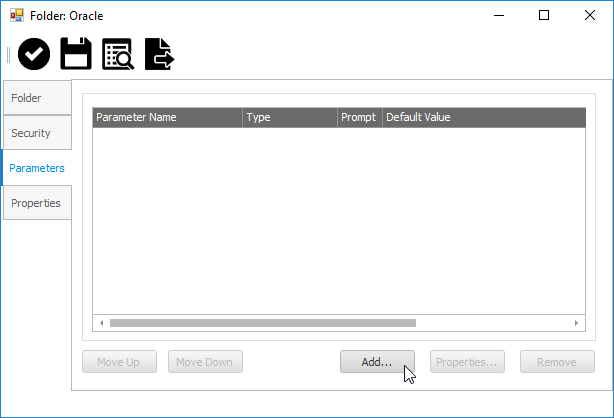The image size is (614, 418).
Task: Switch to the Folder tab
Action: coord(37,98)
